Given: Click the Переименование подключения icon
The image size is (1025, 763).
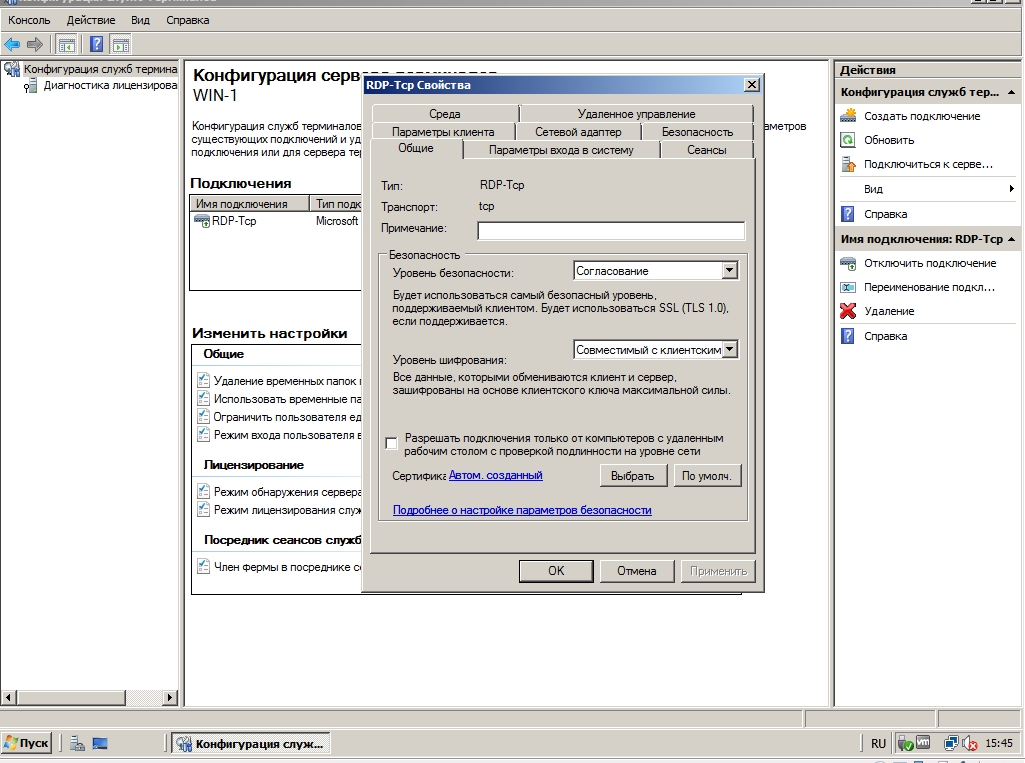Looking at the screenshot, I should point(848,287).
